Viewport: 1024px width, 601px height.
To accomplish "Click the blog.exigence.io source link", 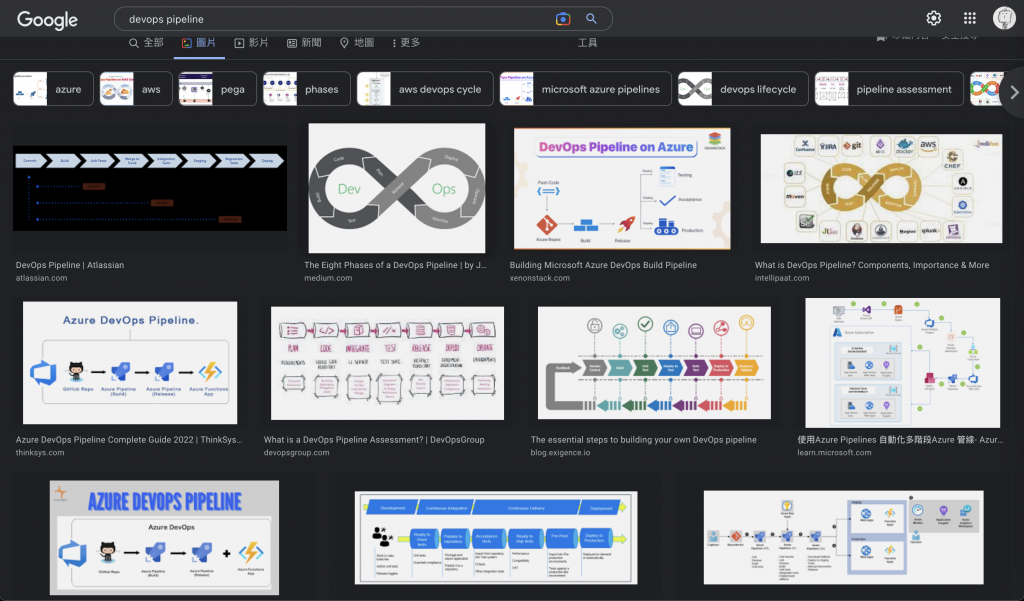I will point(560,453).
